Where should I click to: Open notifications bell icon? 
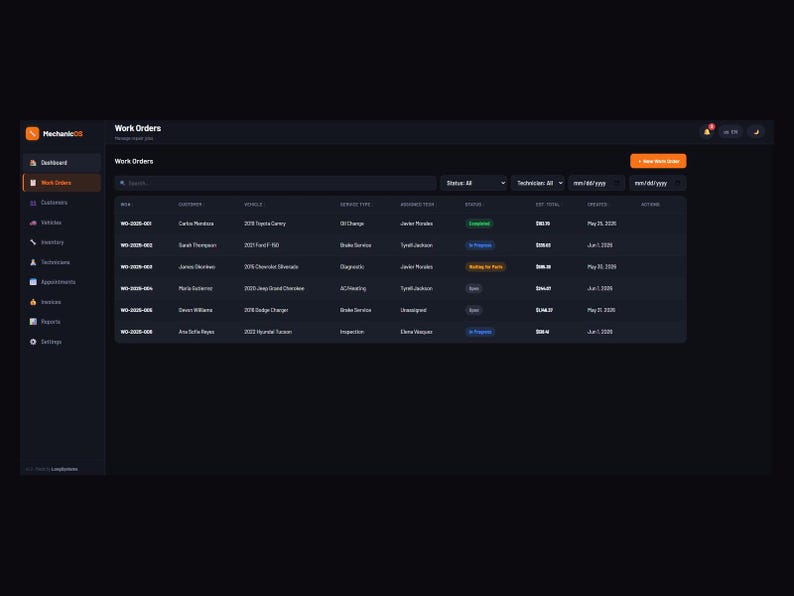(707, 132)
